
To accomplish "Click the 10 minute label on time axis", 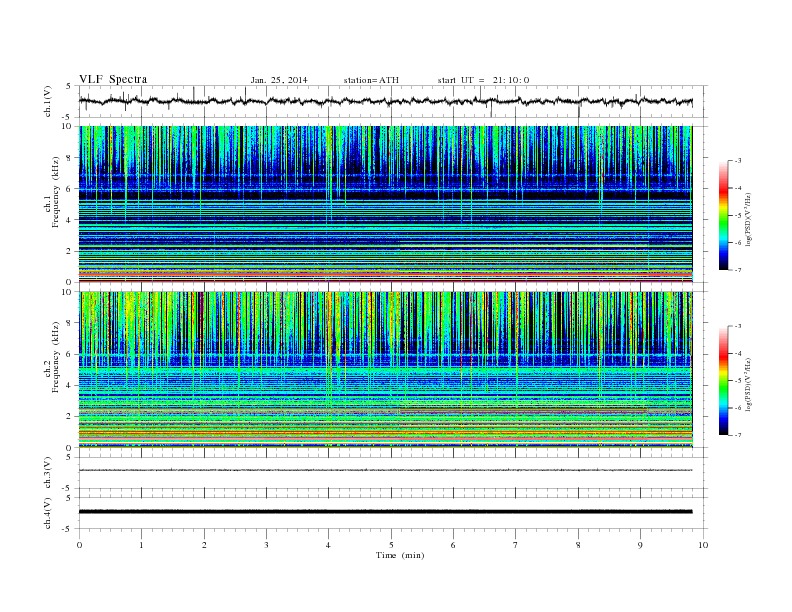I will tap(703, 545).
